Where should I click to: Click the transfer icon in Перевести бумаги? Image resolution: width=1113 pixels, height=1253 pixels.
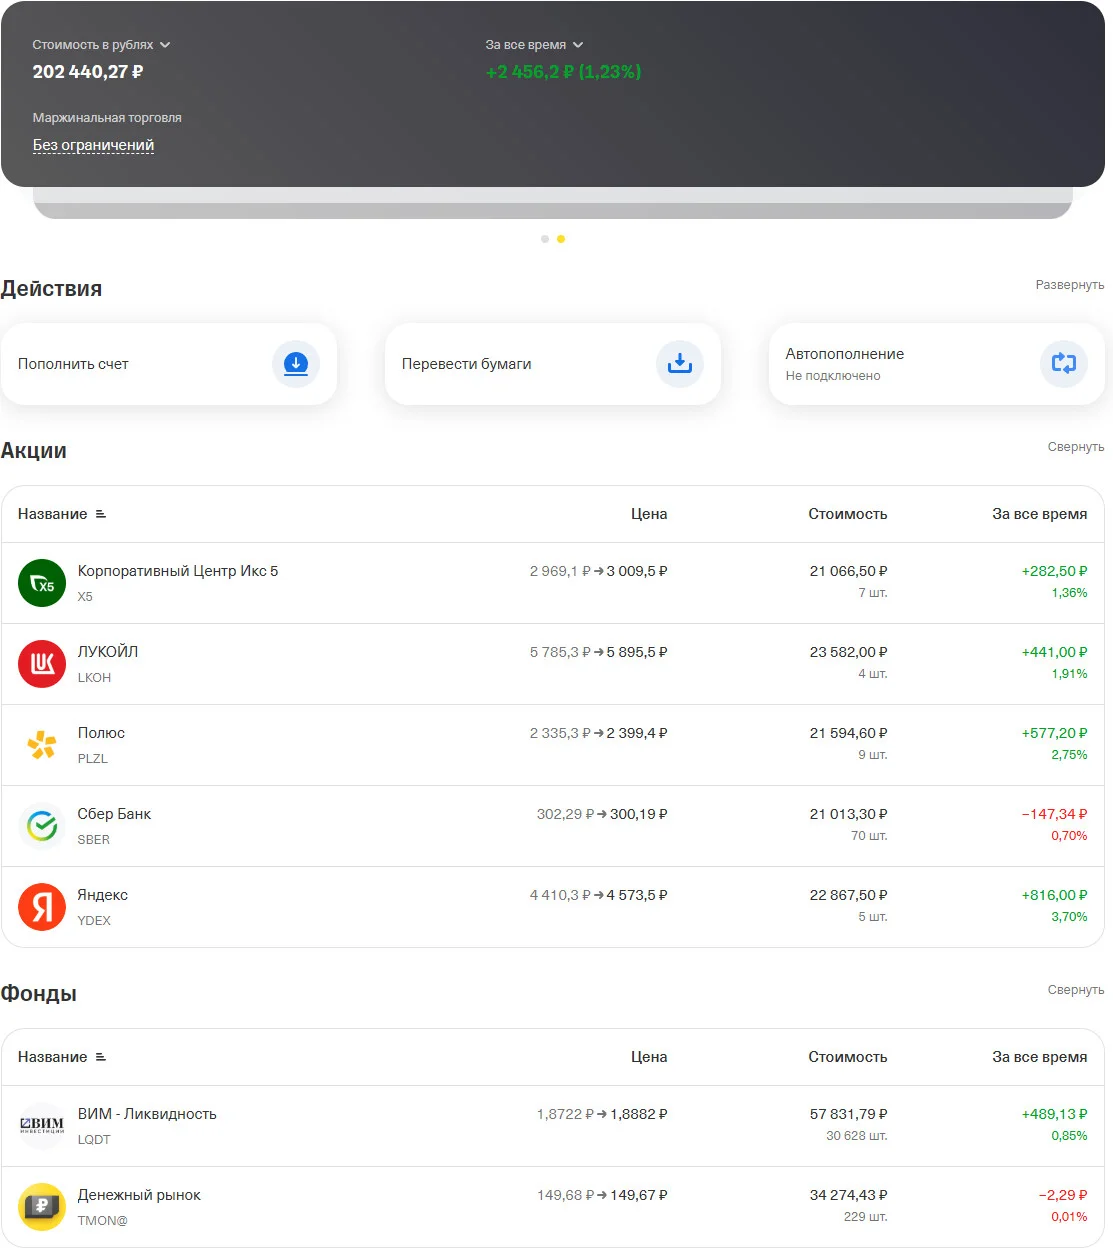click(x=680, y=364)
